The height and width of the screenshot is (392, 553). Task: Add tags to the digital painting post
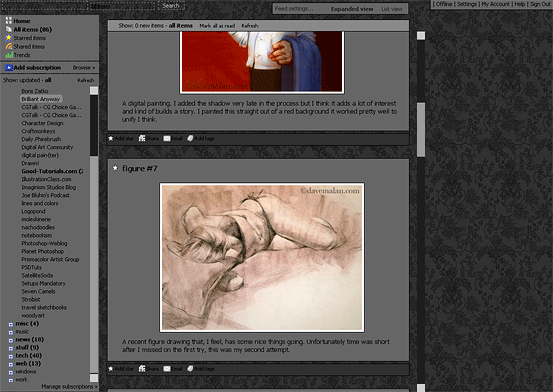pos(201,138)
